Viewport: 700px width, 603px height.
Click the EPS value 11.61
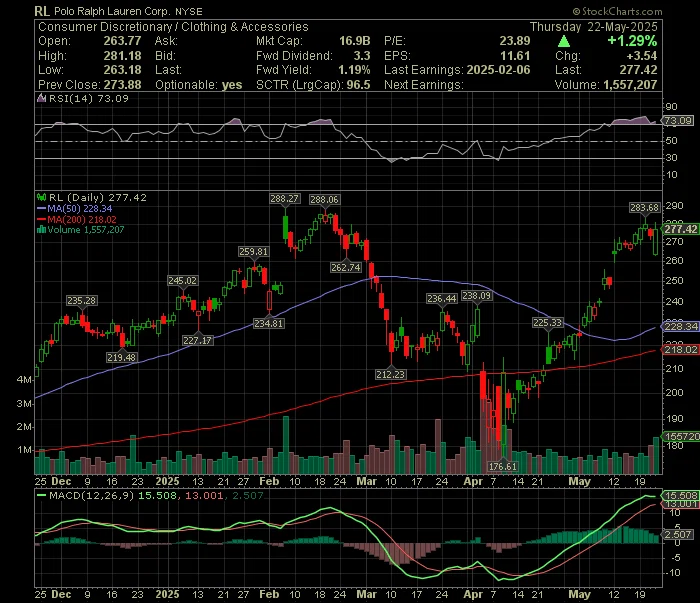pyautogui.click(x=515, y=56)
